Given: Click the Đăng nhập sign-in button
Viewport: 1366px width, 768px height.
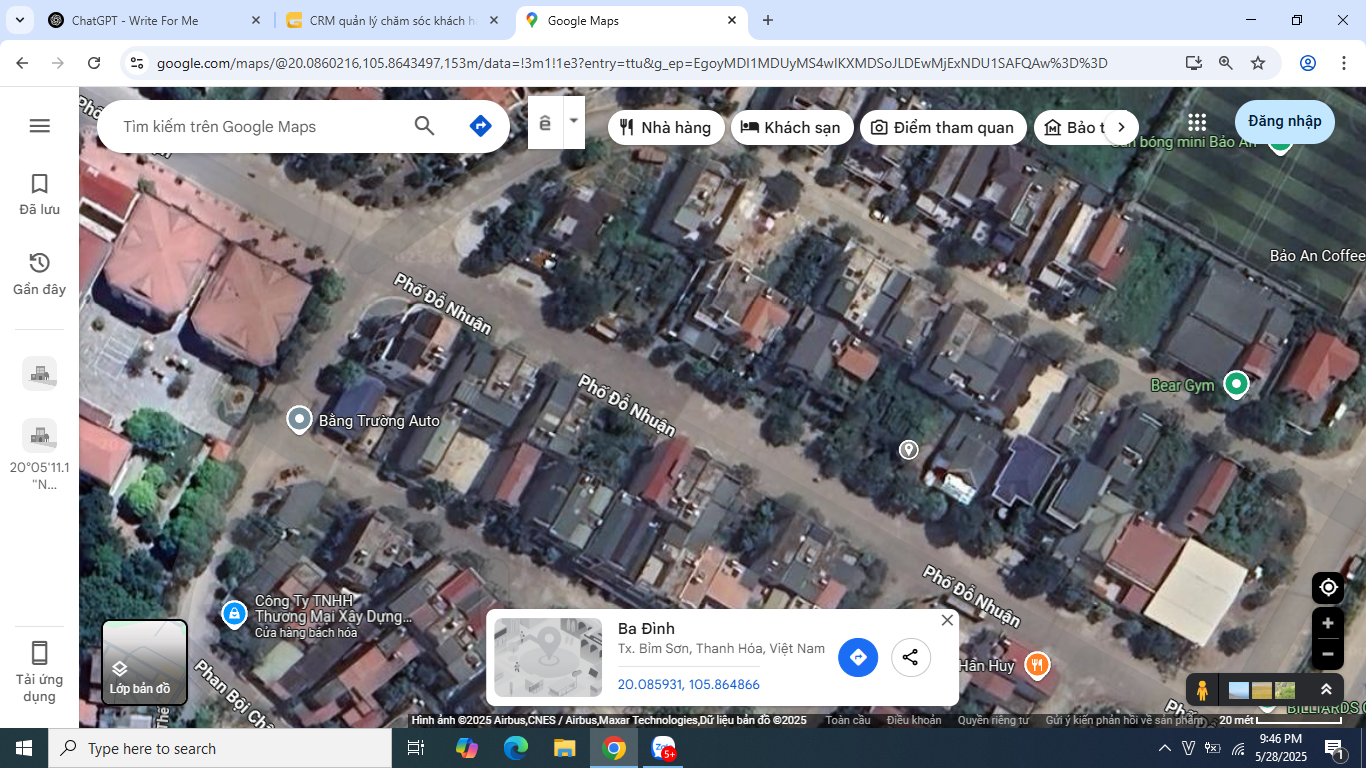Looking at the screenshot, I should pyautogui.click(x=1285, y=121).
